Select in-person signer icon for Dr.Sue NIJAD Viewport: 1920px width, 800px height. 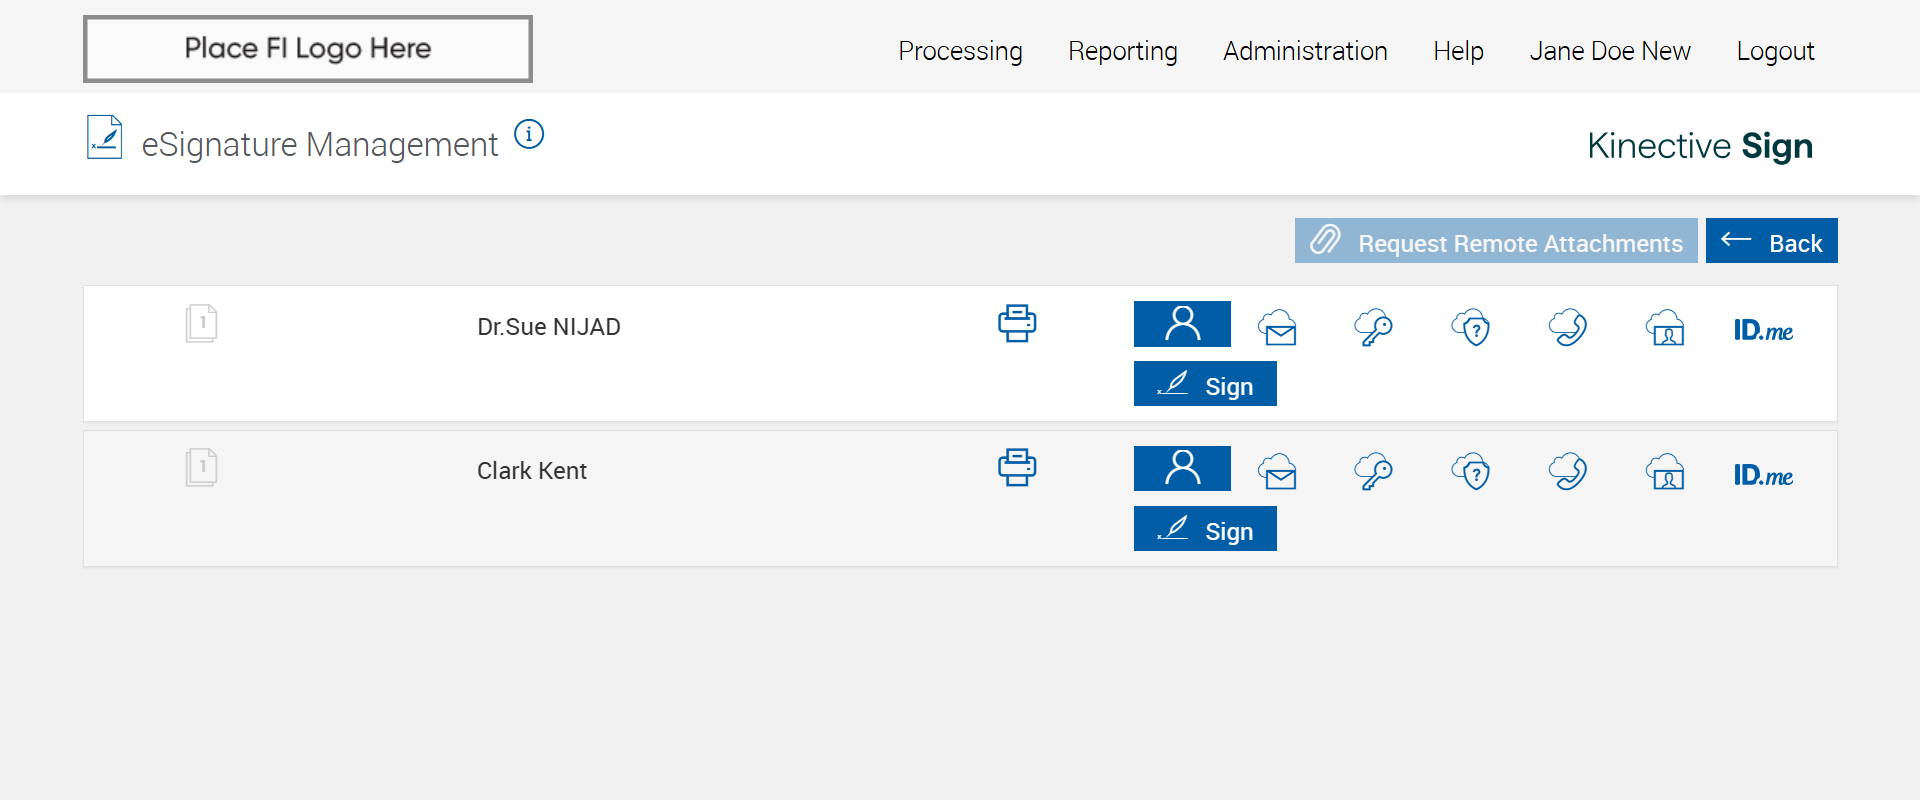coord(1182,324)
